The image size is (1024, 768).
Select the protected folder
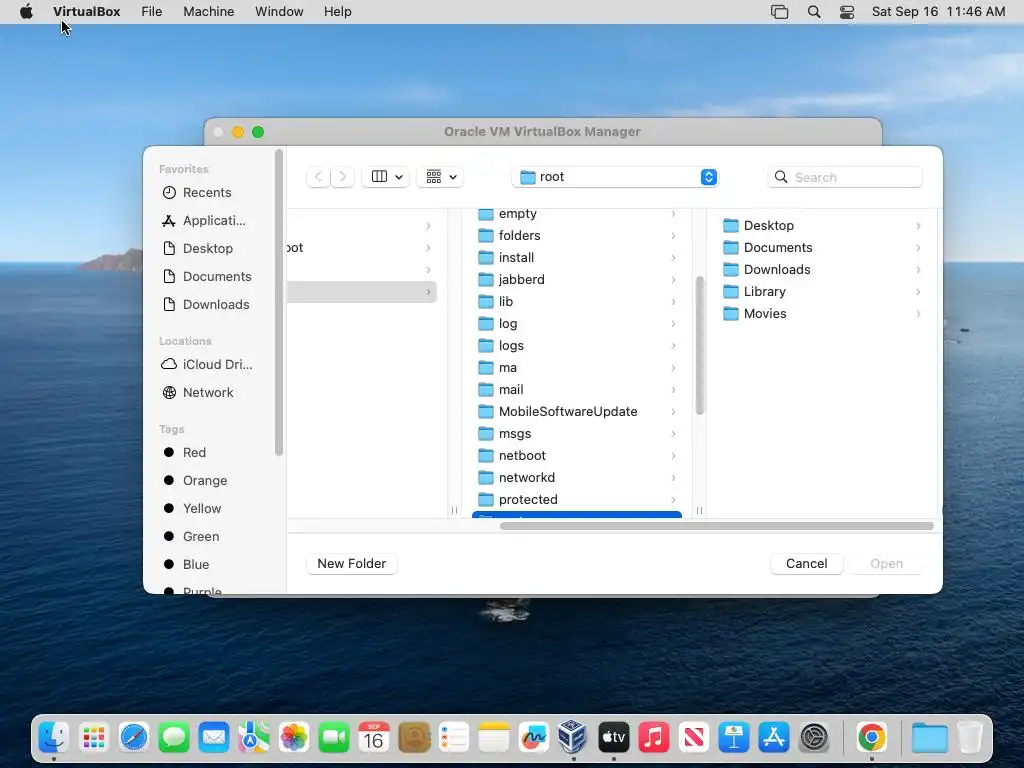pos(577,500)
